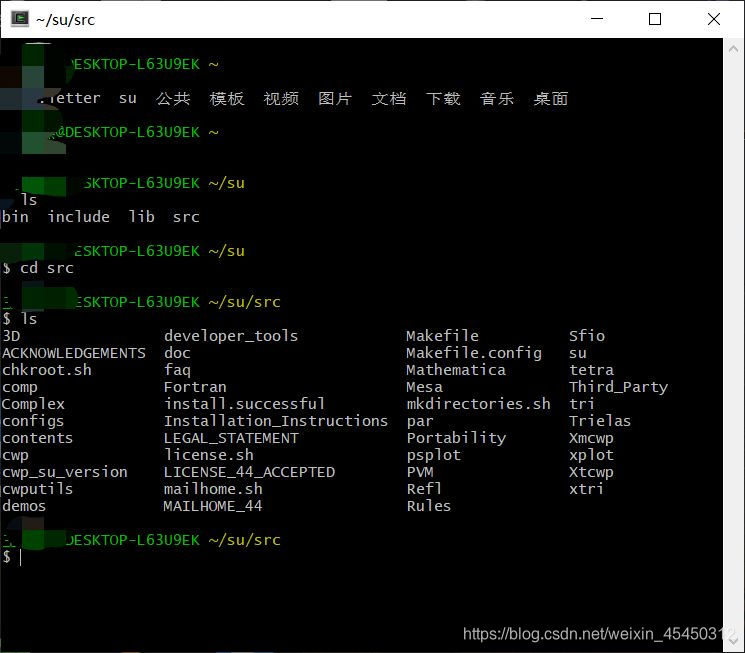Click the doc directory entry
Screen dimensions: 745x653
pyautogui.click(x=177, y=353)
